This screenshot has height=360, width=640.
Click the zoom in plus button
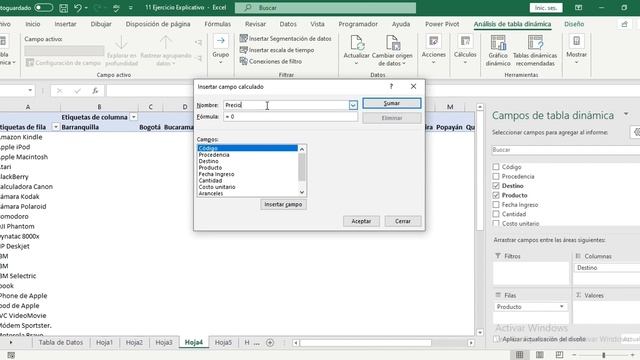click(632, 355)
